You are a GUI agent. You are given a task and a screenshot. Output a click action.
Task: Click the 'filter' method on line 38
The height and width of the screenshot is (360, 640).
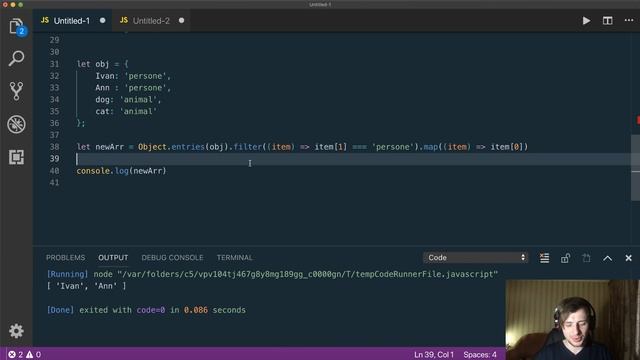[x=247, y=147]
